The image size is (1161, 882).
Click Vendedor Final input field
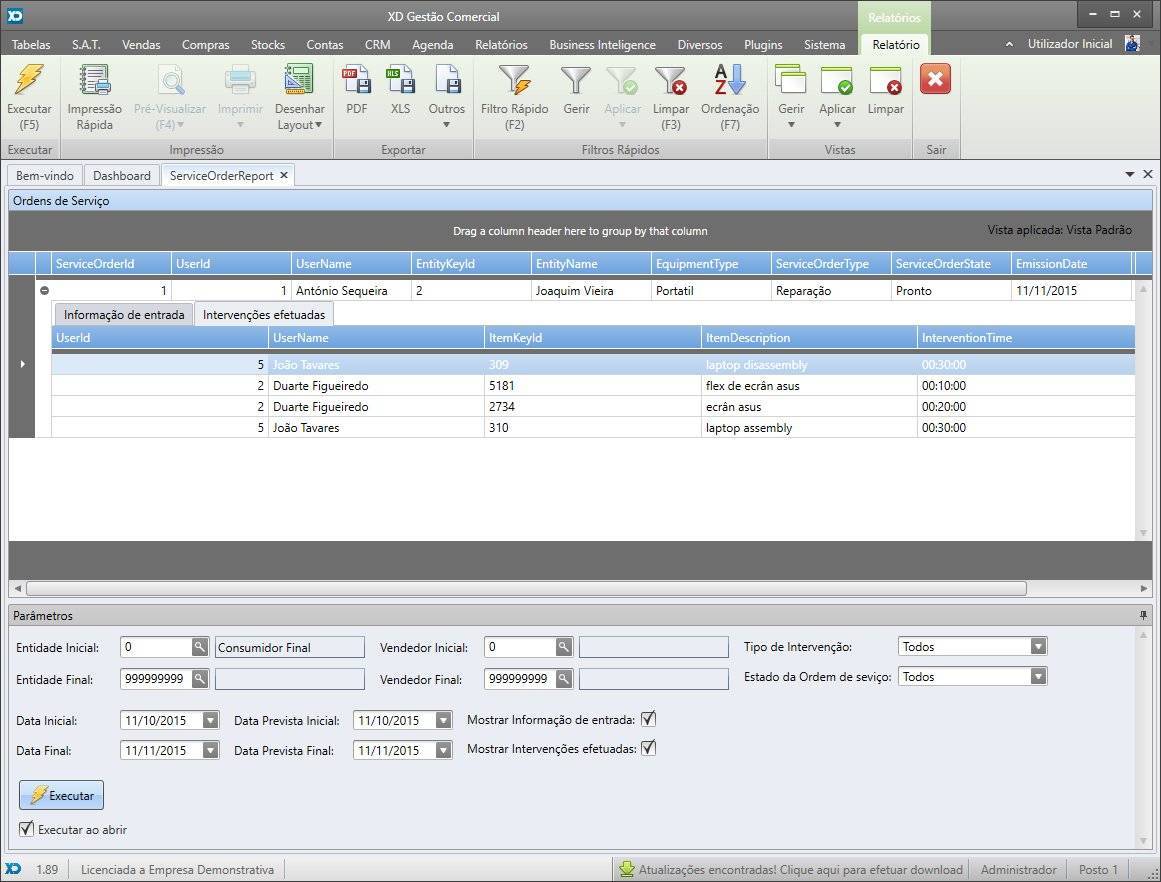point(520,678)
